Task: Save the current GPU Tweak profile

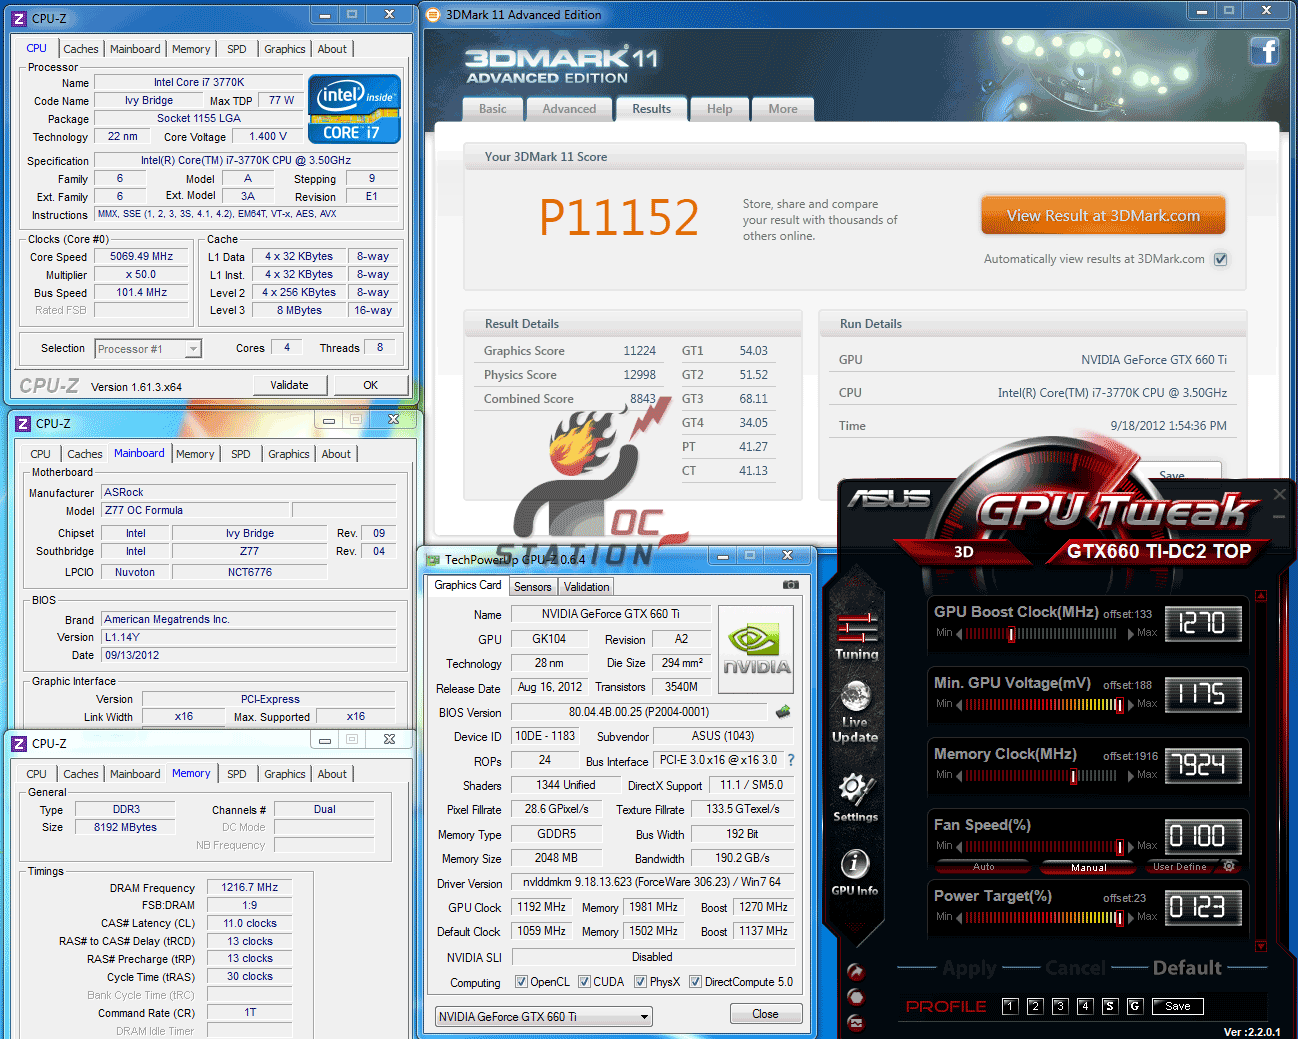Action: click(1178, 1006)
